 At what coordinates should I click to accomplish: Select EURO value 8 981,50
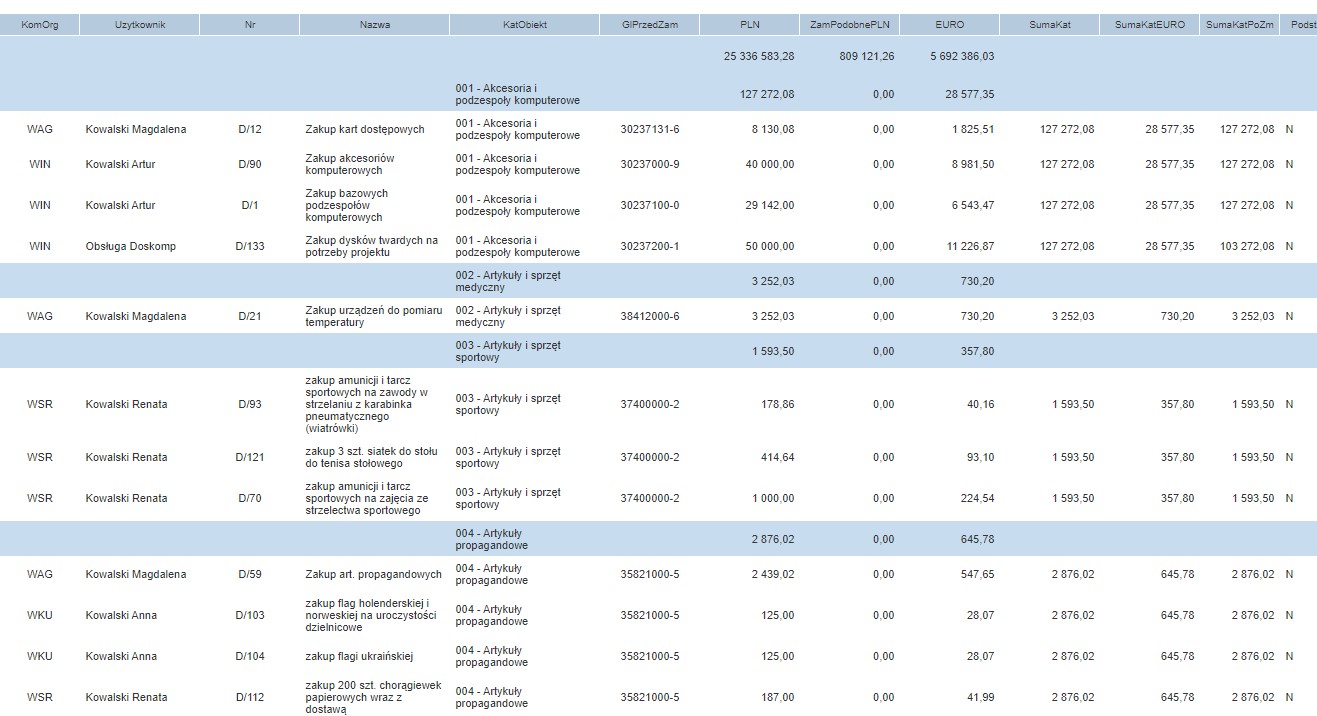[x=973, y=164]
